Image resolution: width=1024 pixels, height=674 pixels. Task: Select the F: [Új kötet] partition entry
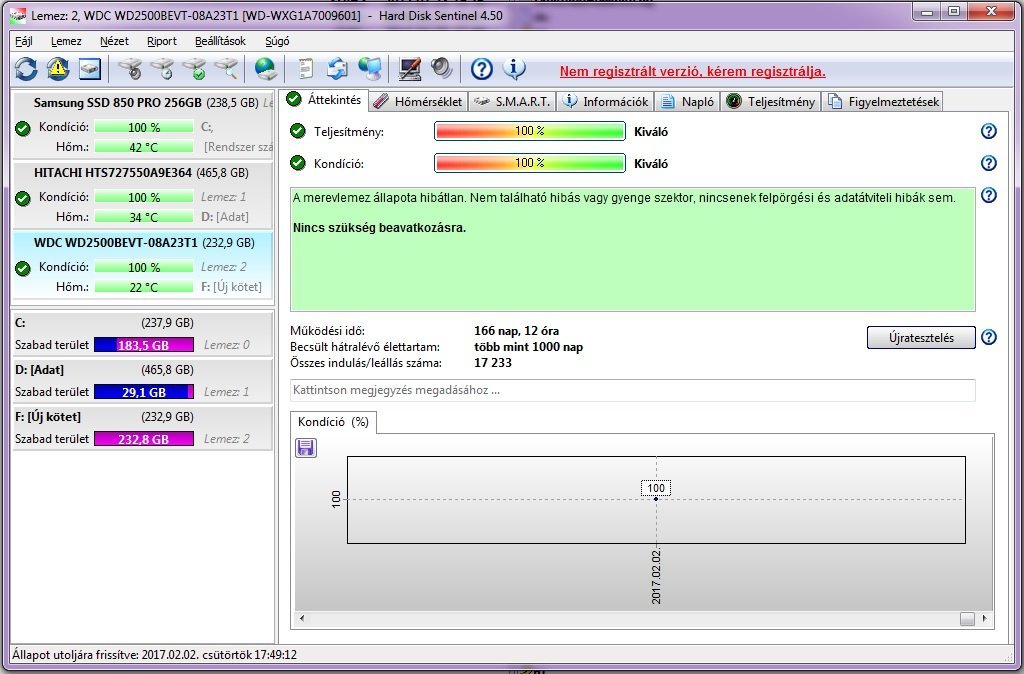(143, 428)
